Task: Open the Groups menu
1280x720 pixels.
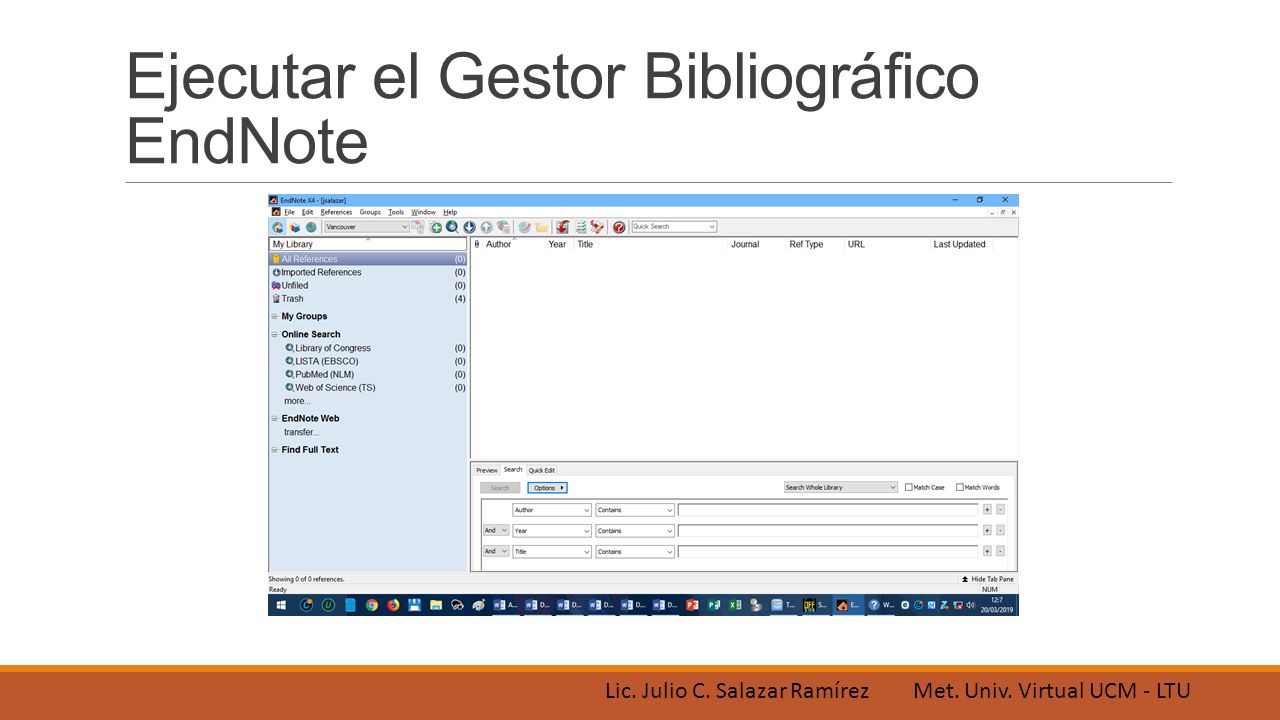Action: click(x=370, y=212)
